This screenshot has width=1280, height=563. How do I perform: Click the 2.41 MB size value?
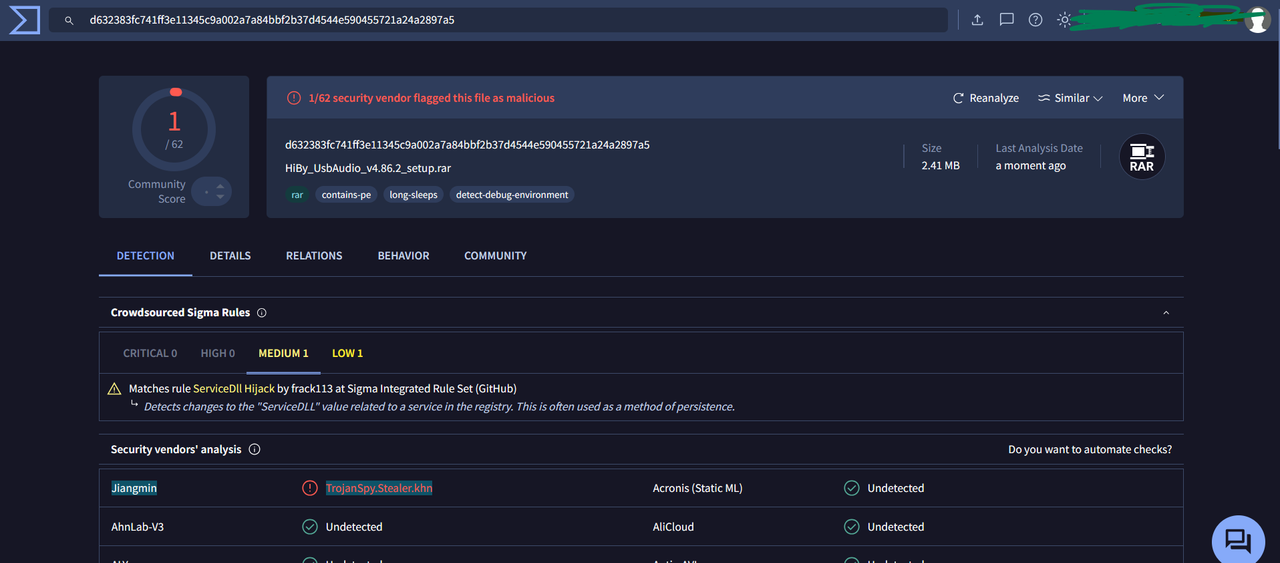pyautogui.click(x=940, y=166)
